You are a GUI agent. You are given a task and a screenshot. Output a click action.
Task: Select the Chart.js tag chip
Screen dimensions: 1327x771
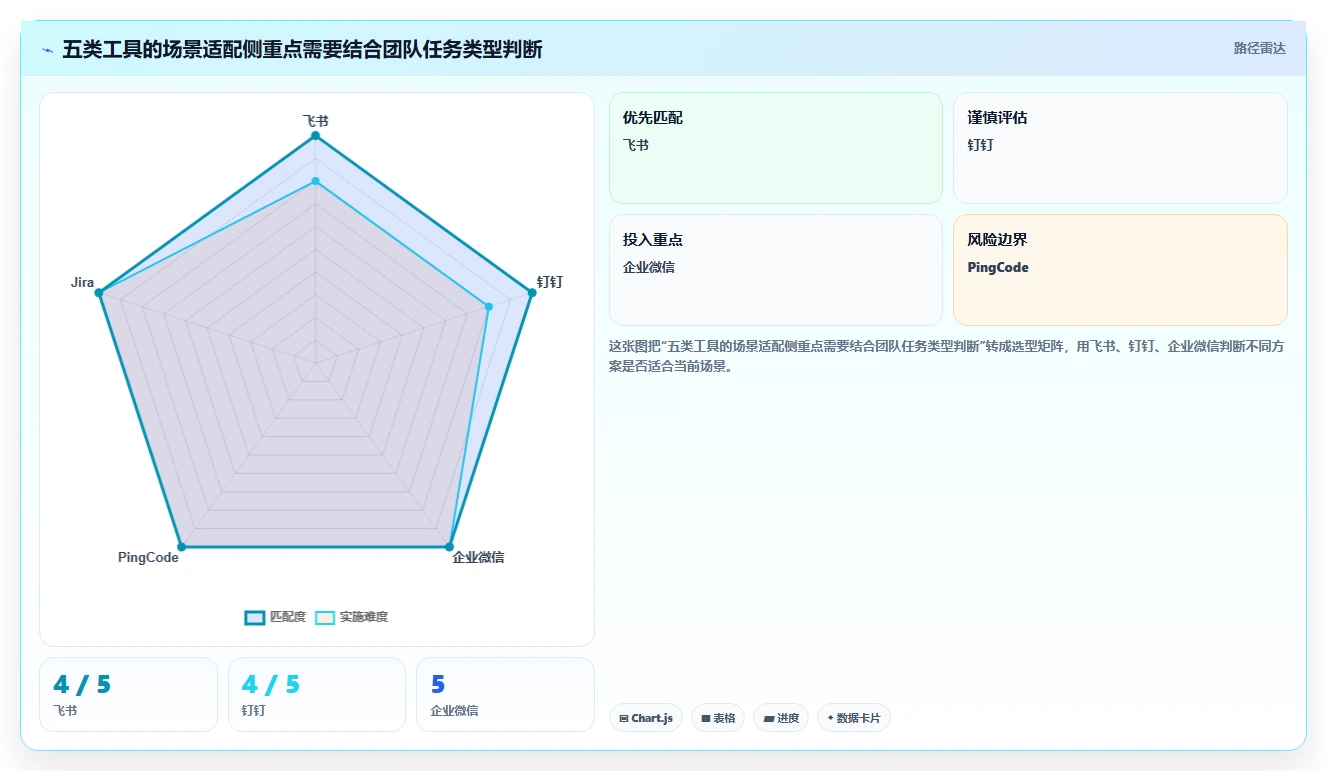pos(646,718)
